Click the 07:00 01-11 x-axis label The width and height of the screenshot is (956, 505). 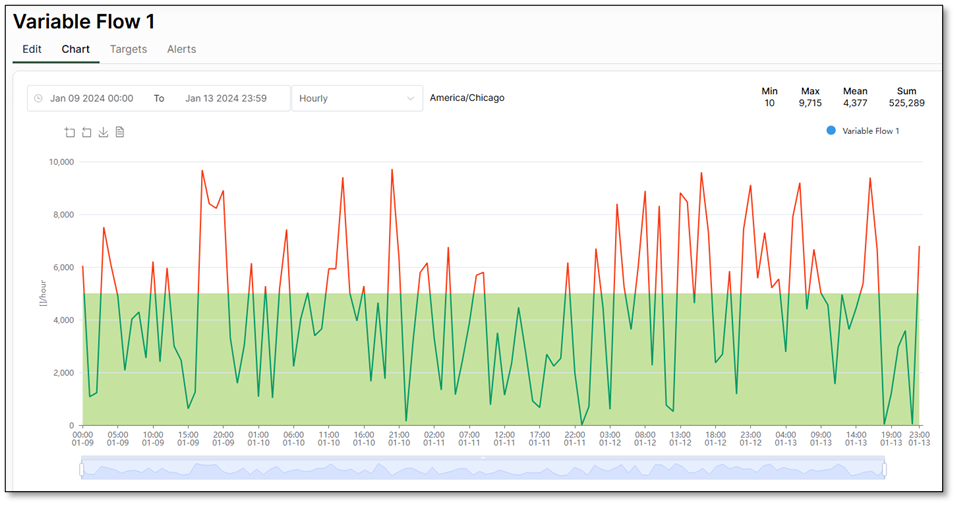click(469, 439)
